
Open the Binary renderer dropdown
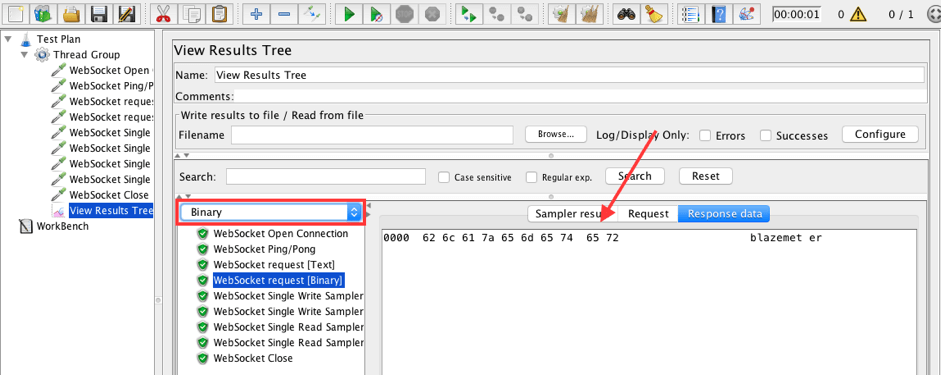point(271,212)
